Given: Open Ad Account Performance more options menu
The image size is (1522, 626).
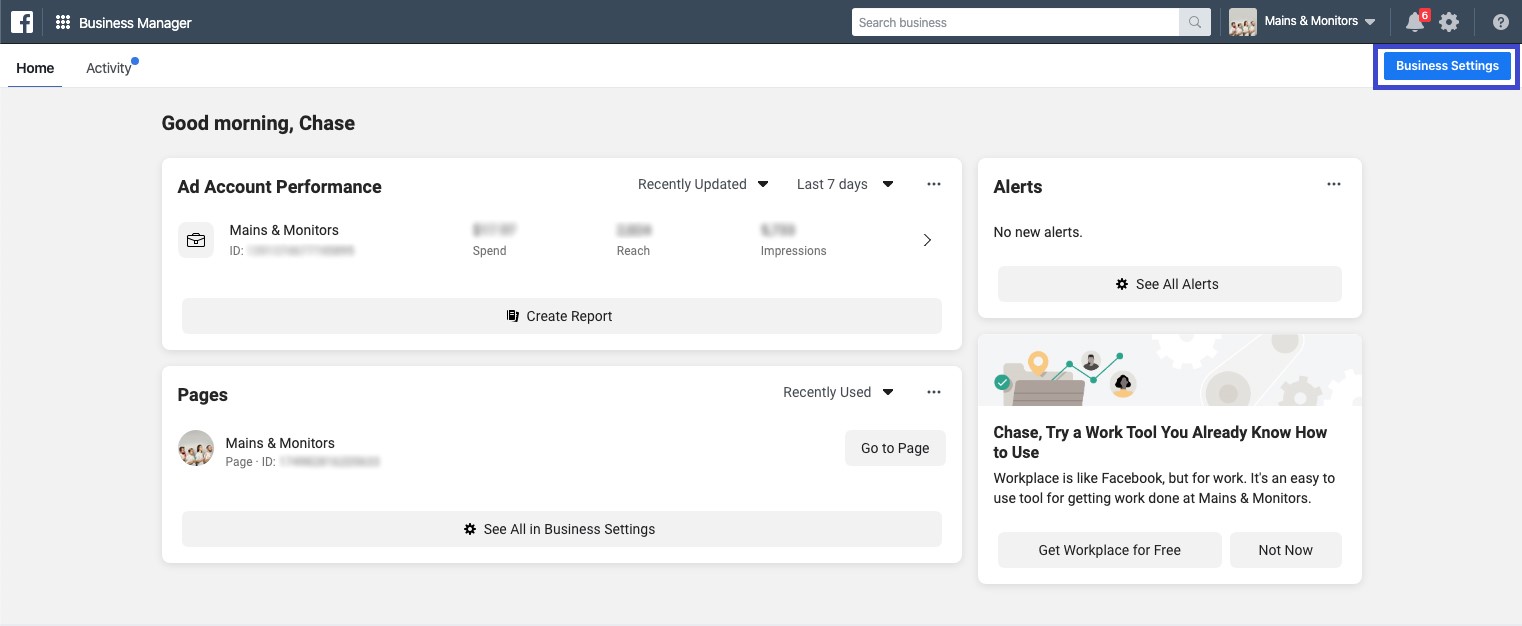Looking at the screenshot, I should (x=934, y=184).
